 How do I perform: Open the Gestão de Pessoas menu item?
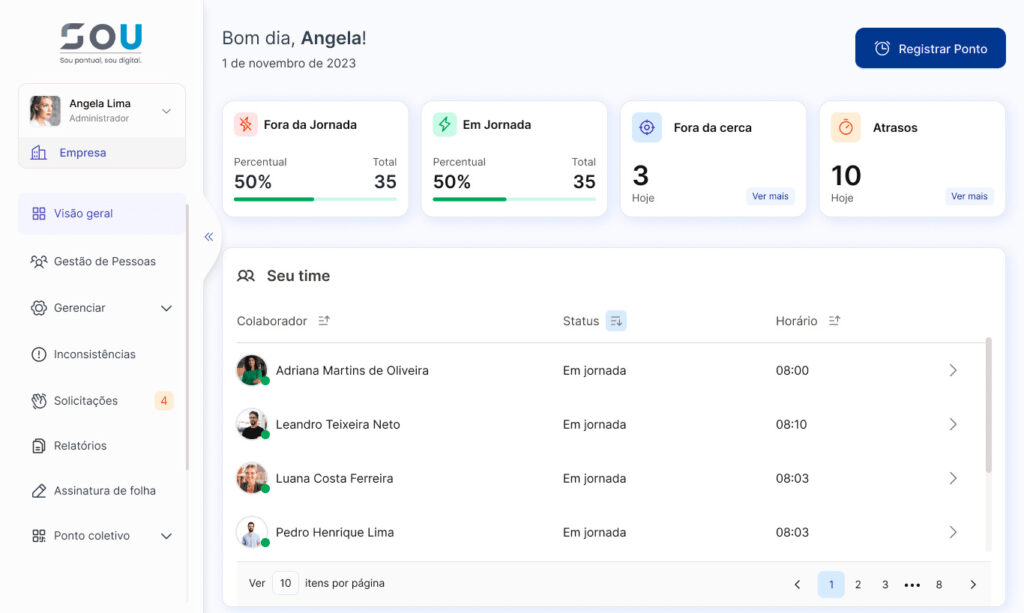(x=104, y=261)
